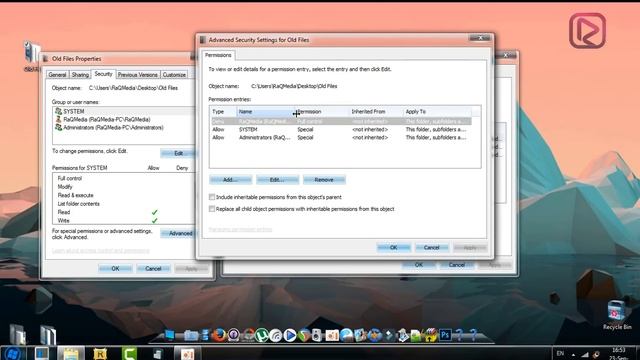Screen dimensions: 640x360
Task: Click OK in Old Files Properties window
Action: pos(116,269)
